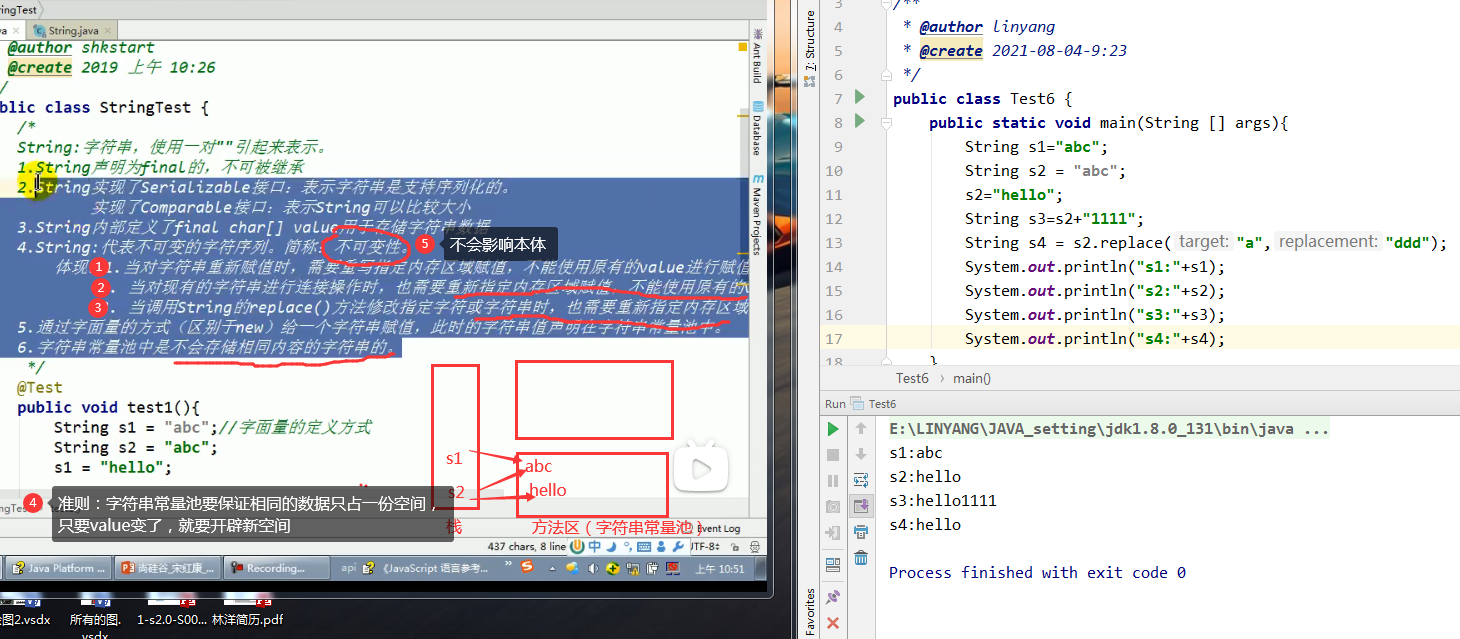
Task: Run main method from gutter arrow
Action: [x=860, y=122]
